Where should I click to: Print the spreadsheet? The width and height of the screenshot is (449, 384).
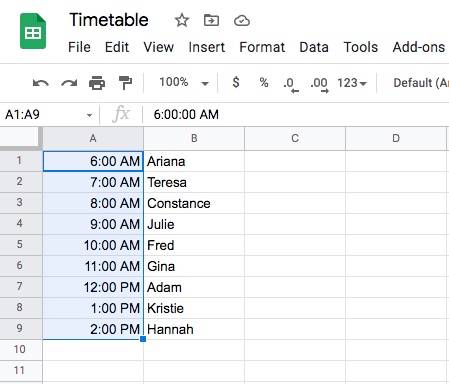(97, 83)
